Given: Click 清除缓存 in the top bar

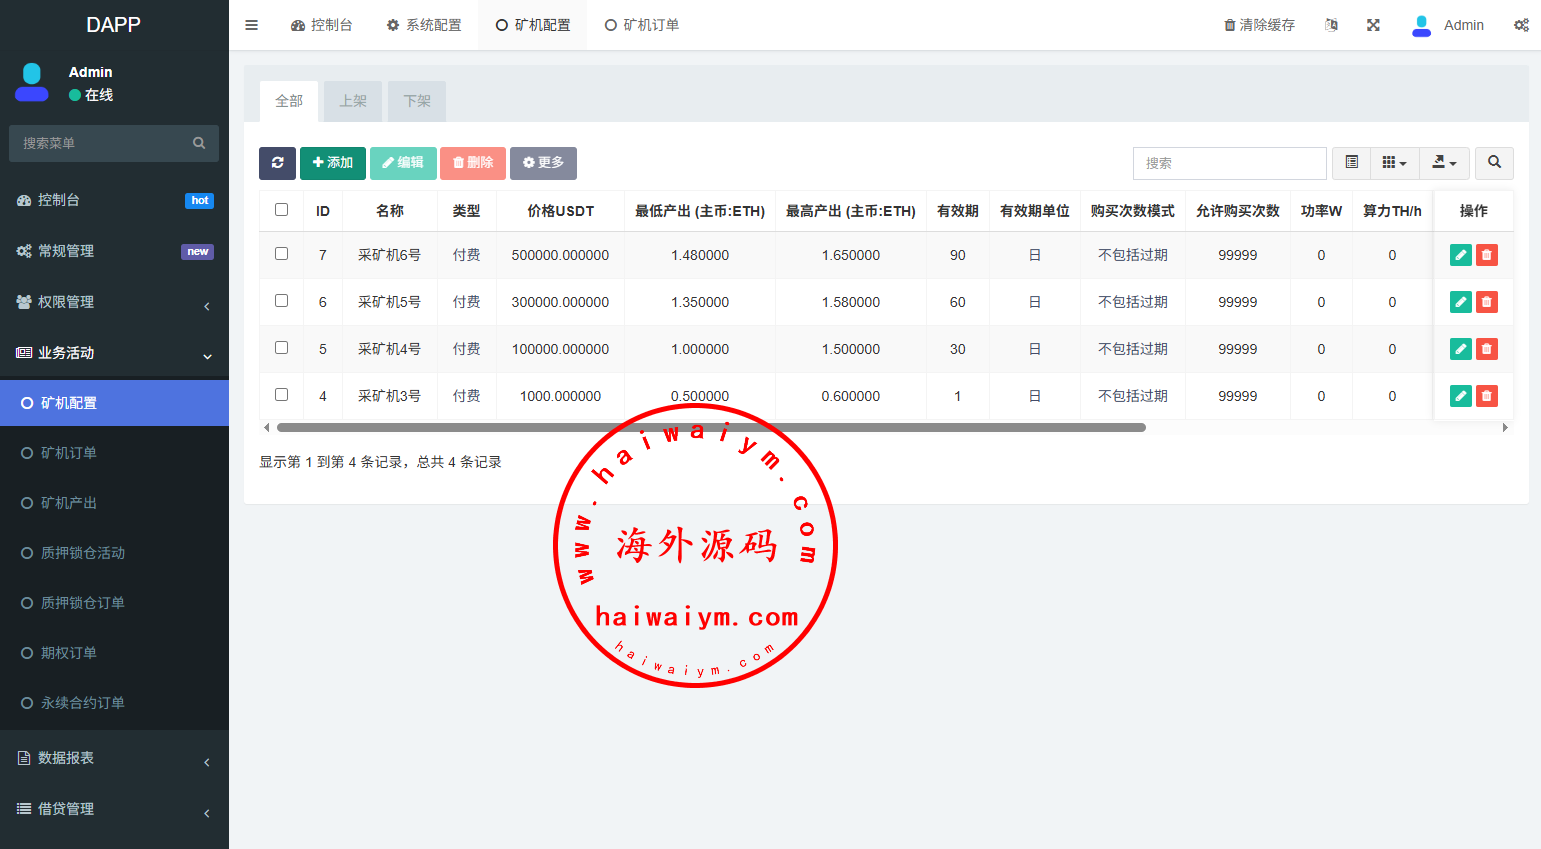Looking at the screenshot, I should click(x=1259, y=25).
